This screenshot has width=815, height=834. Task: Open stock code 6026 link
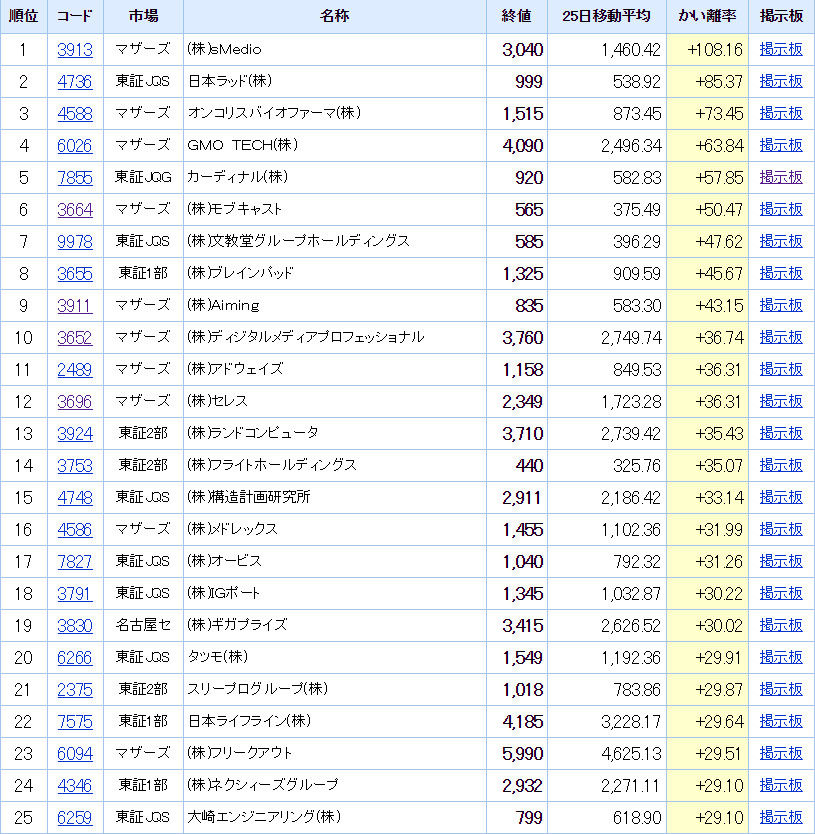[x=75, y=145]
